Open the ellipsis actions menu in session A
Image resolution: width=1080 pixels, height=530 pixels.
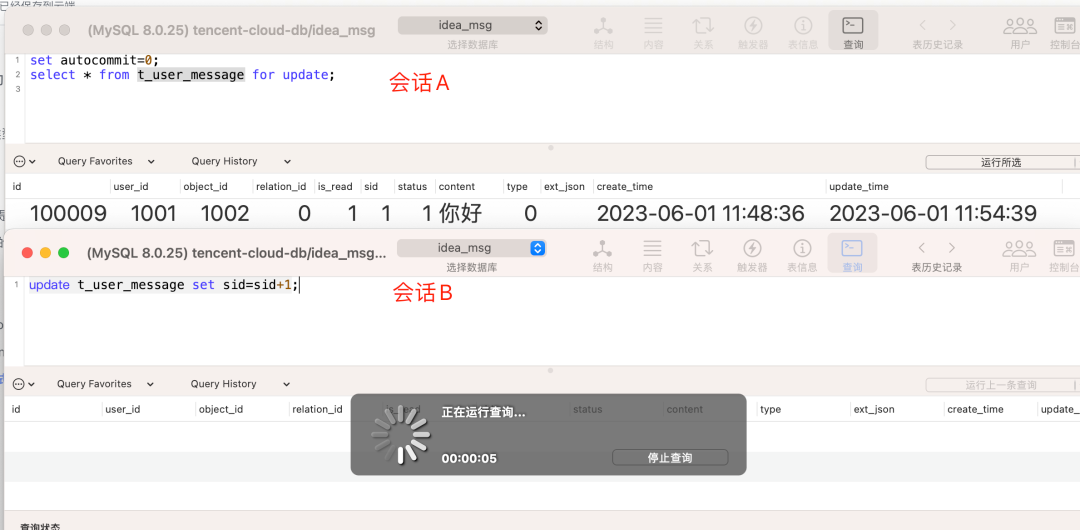(24, 161)
